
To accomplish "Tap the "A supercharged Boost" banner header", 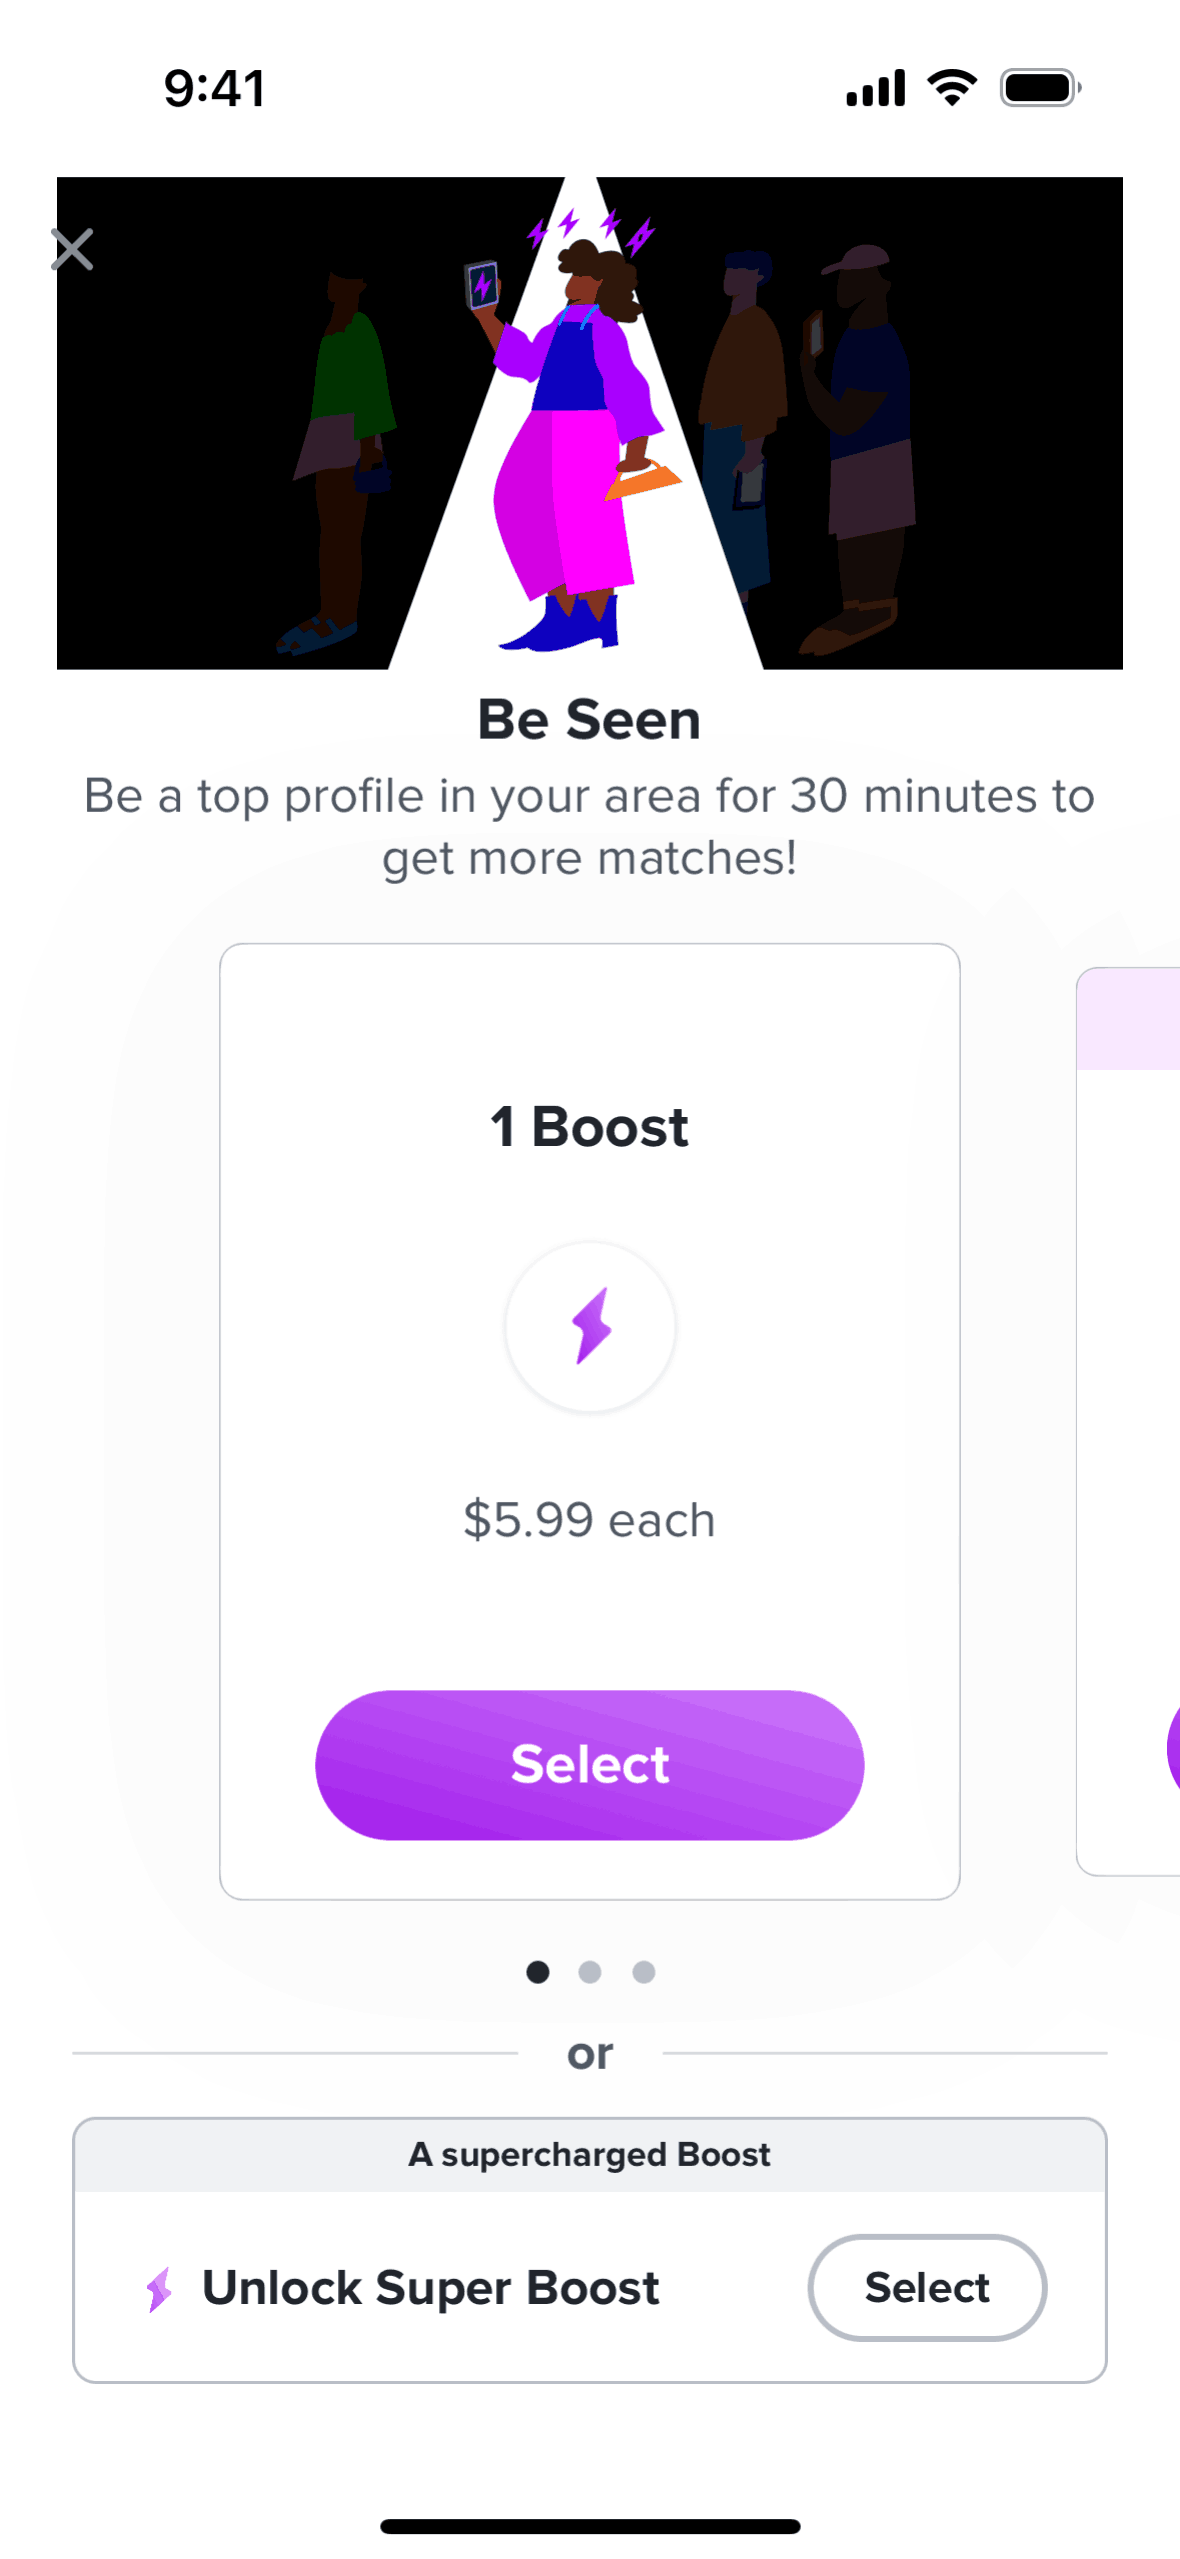I will point(590,2154).
